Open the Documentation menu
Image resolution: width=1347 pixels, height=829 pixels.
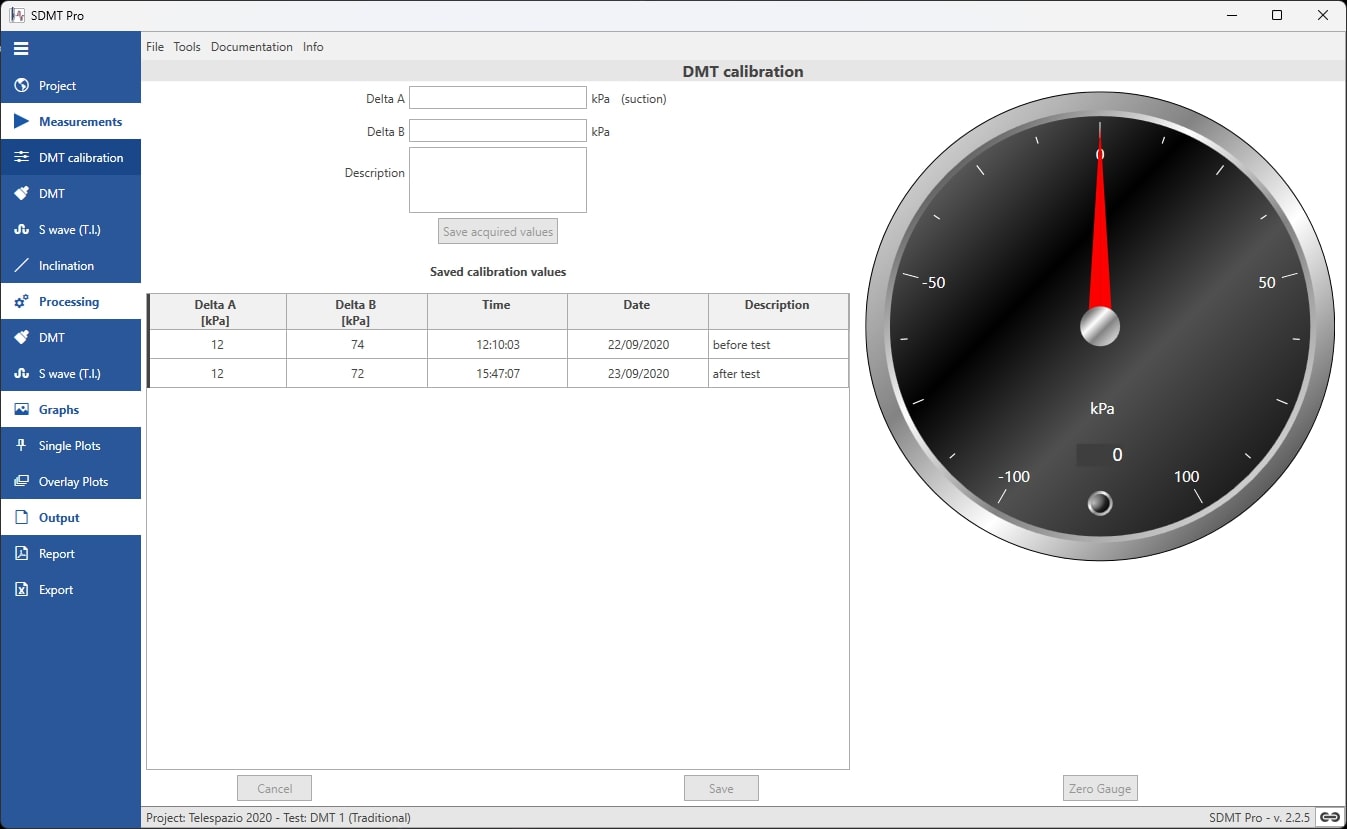tap(252, 47)
